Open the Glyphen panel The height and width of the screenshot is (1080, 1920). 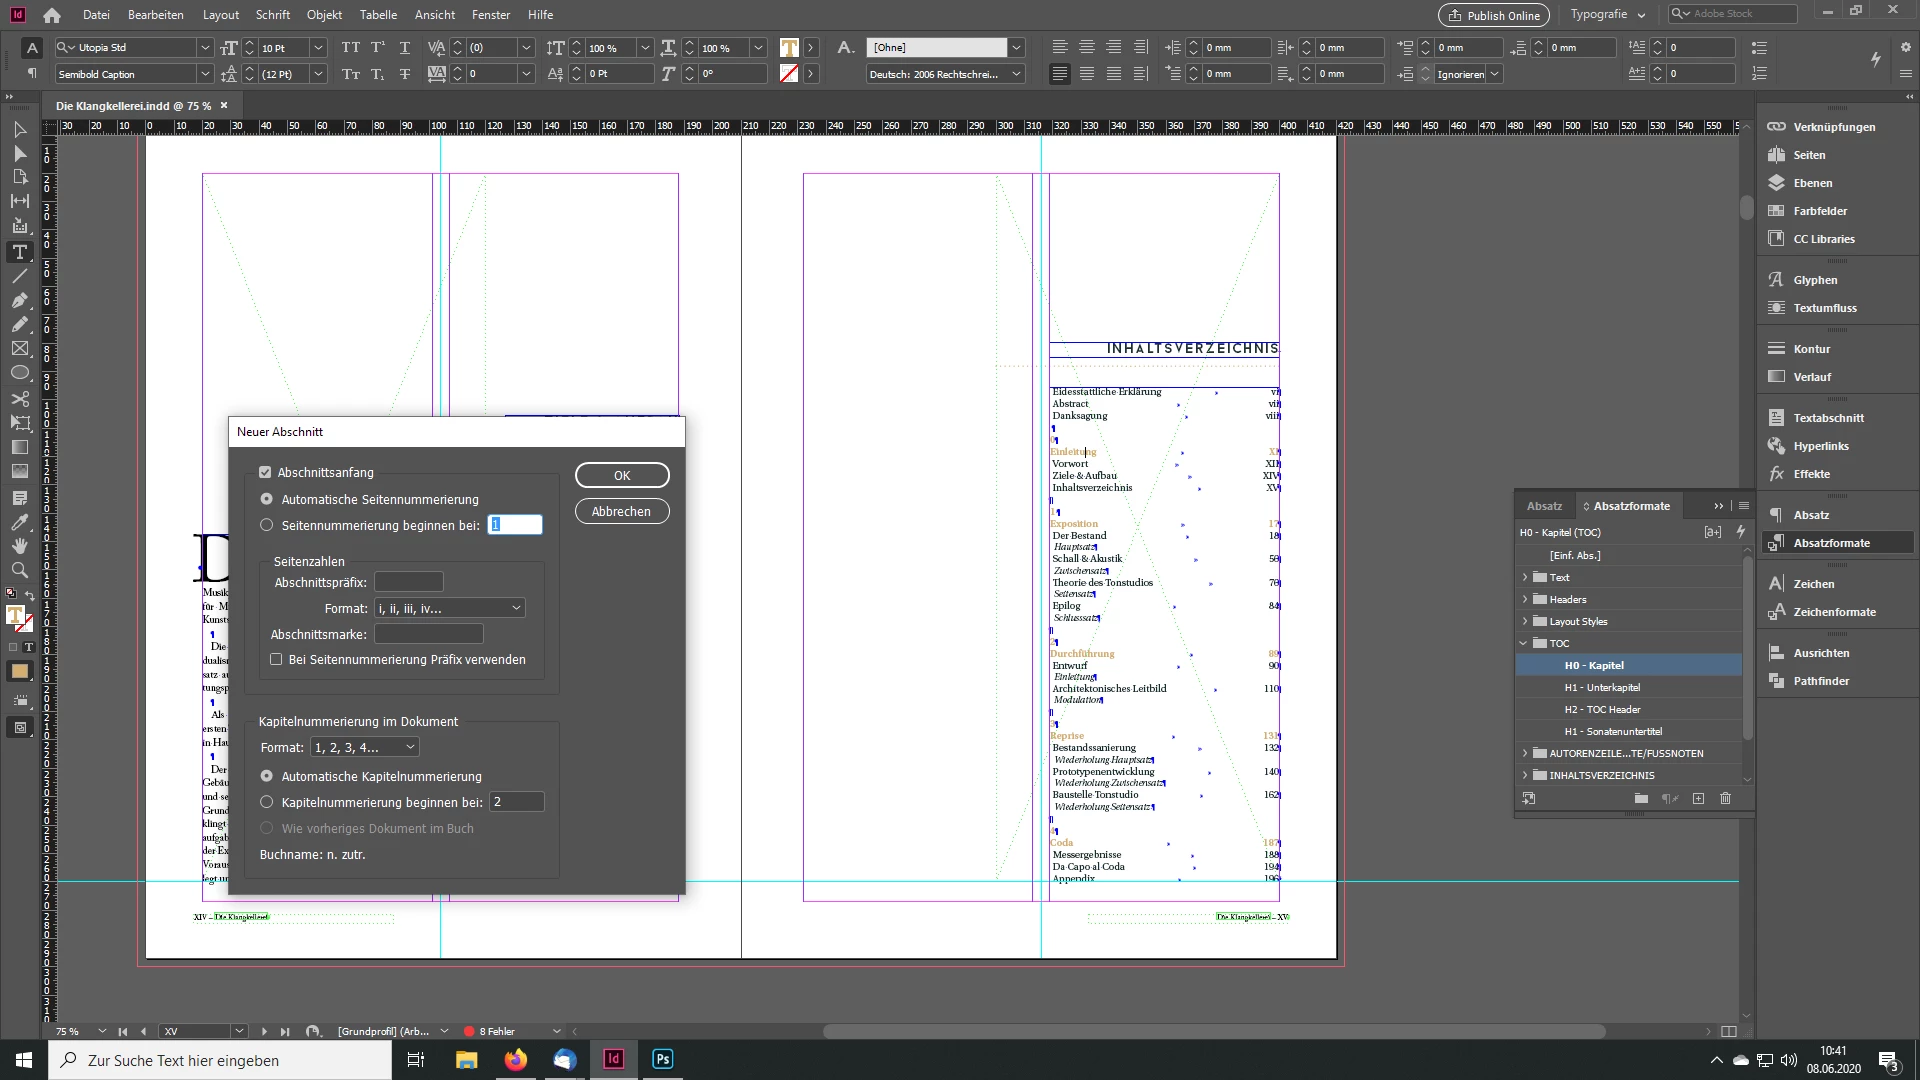[x=1814, y=280]
